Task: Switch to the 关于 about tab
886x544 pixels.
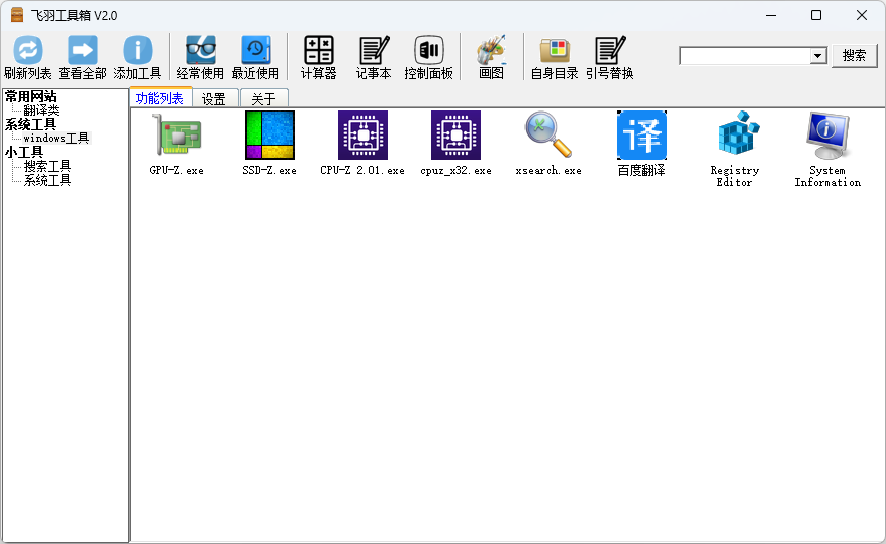Action: pos(263,98)
